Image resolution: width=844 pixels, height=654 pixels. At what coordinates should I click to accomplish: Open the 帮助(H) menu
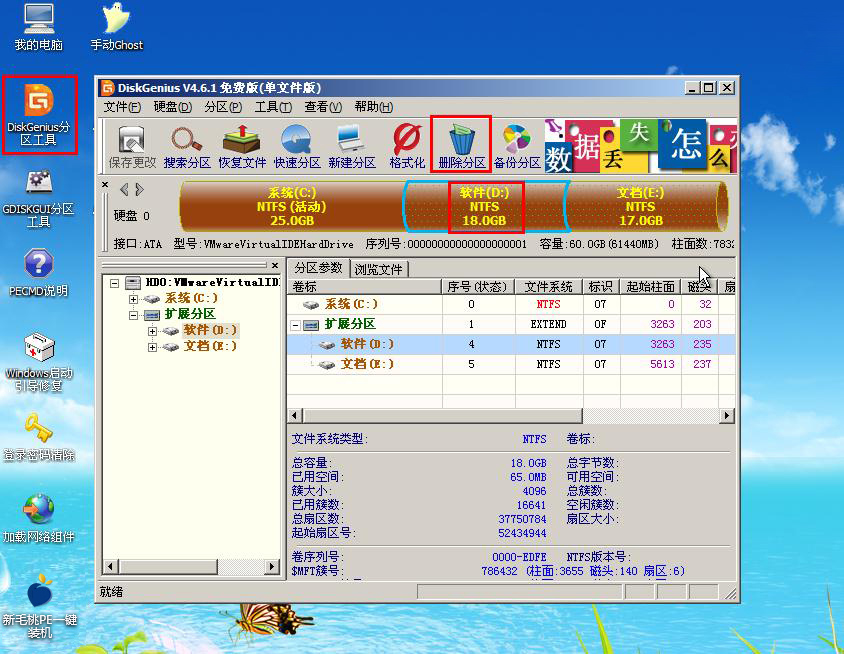coord(374,107)
